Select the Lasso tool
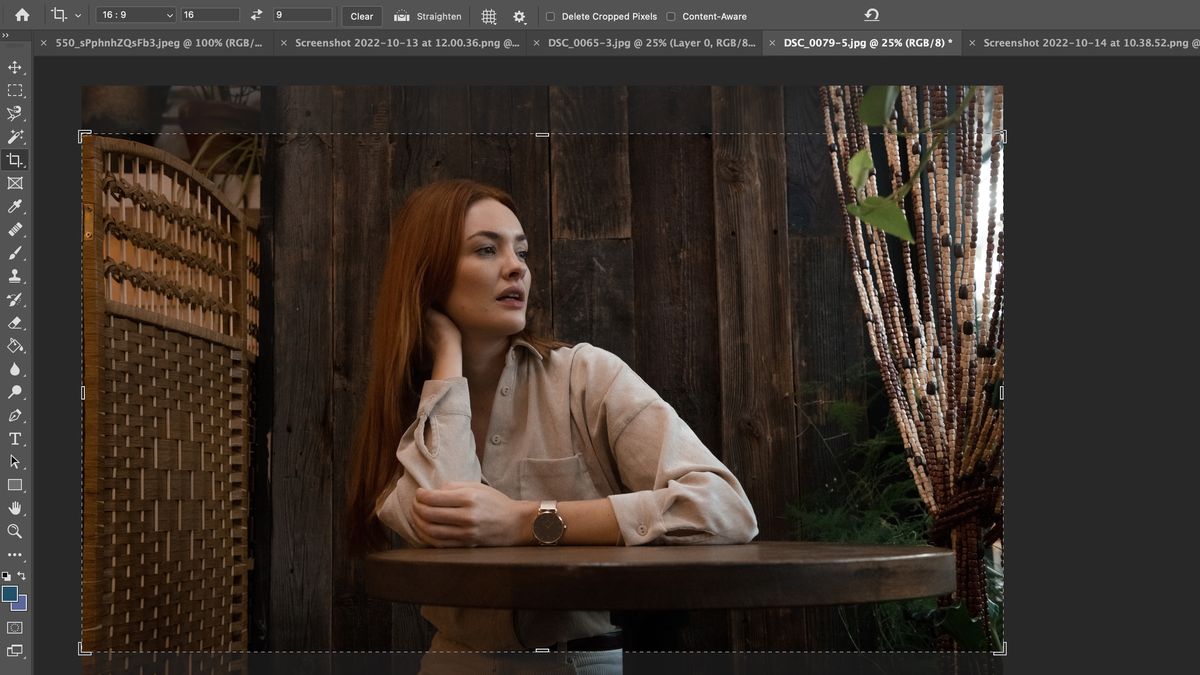 point(14,113)
